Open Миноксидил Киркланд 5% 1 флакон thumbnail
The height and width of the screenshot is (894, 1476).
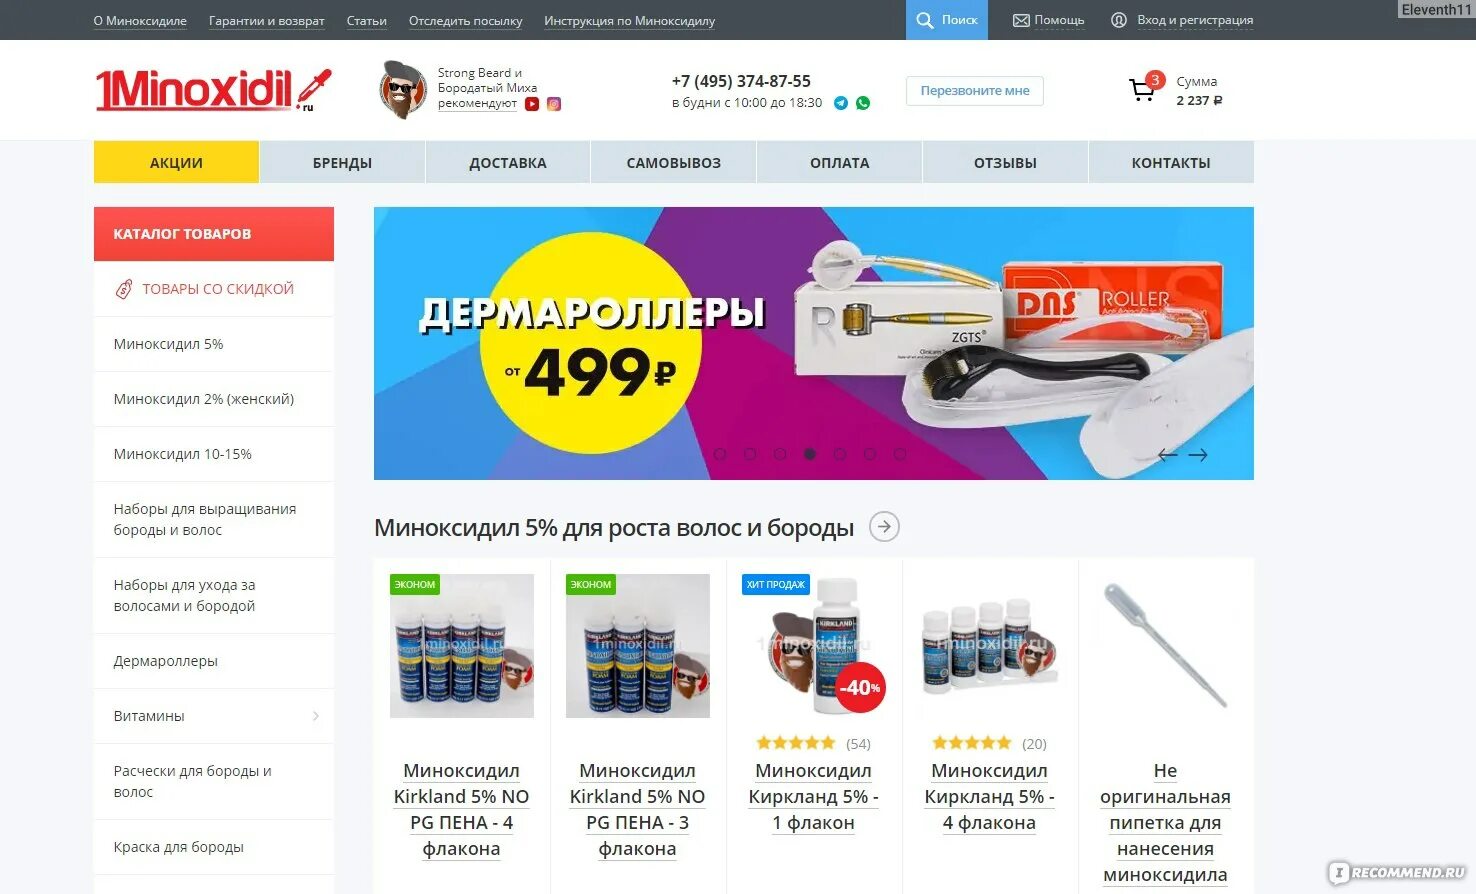pos(814,646)
